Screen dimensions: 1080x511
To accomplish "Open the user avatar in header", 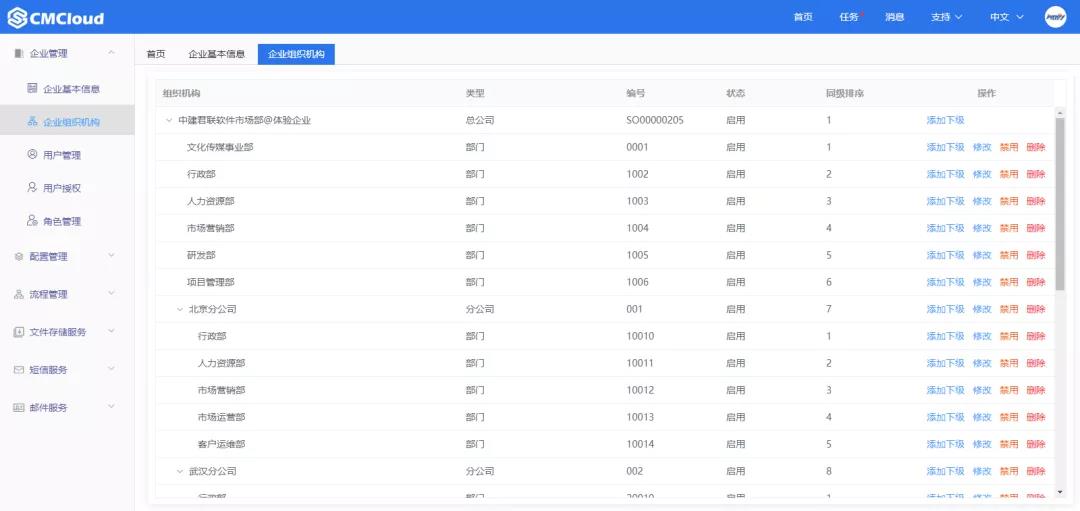I will 1055,17.
